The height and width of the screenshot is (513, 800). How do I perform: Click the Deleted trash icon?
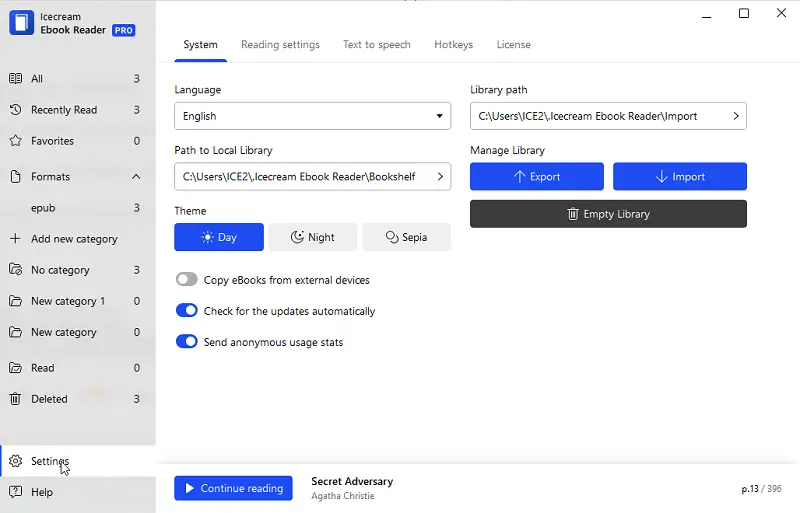pyautogui.click(x=15, y=399)
